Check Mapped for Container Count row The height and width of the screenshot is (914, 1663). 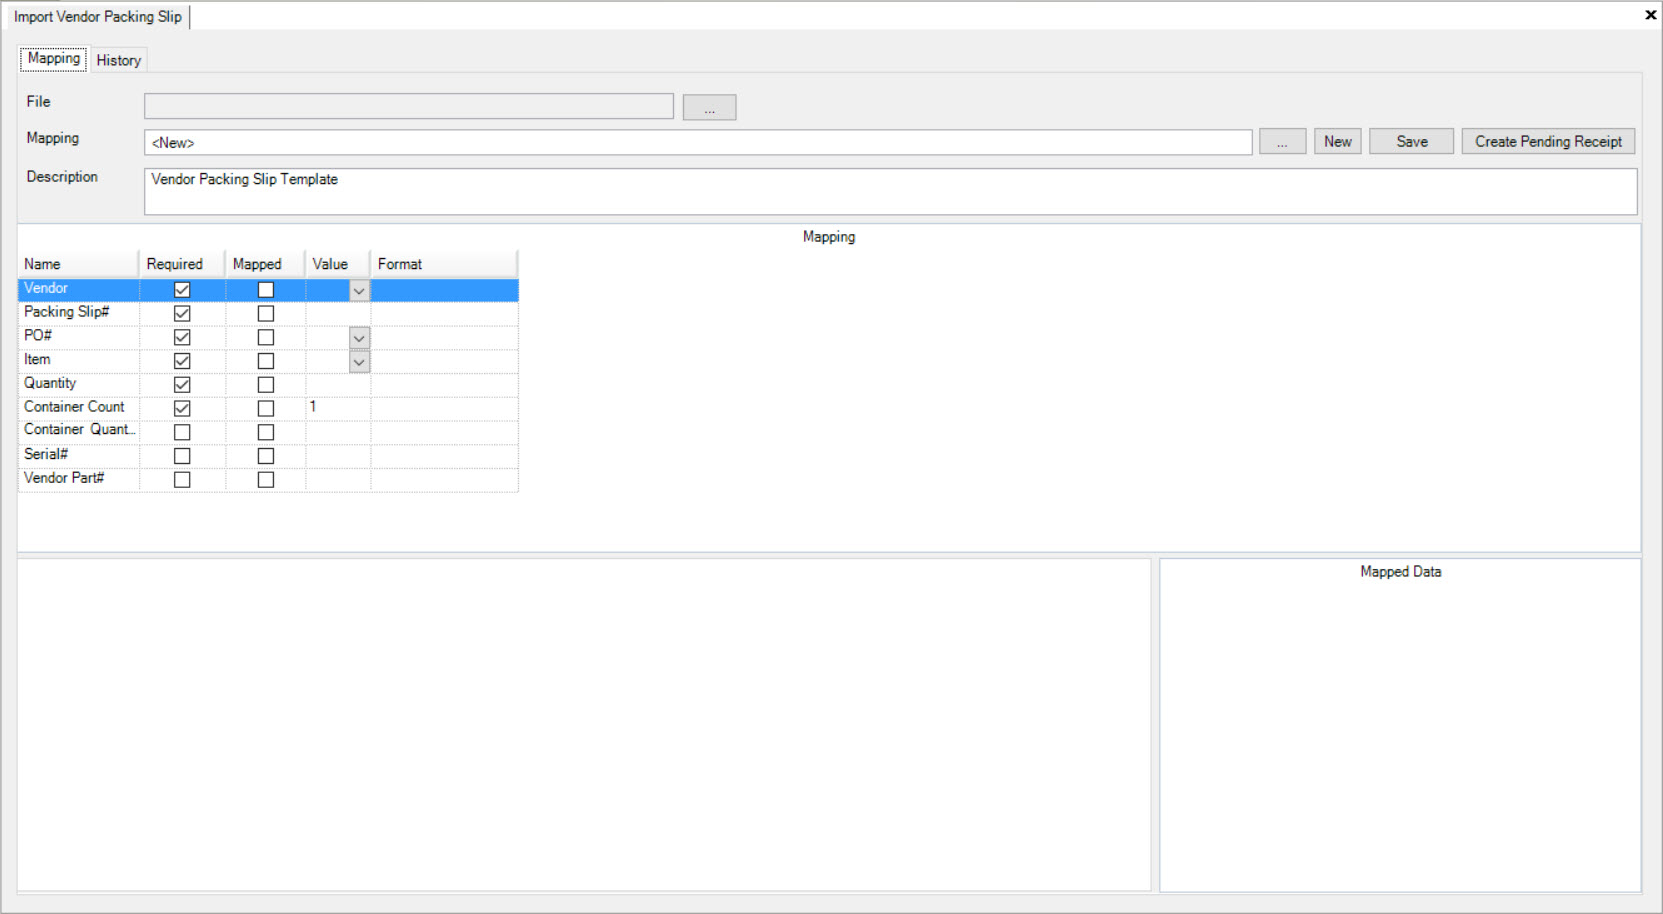(266, 408)
